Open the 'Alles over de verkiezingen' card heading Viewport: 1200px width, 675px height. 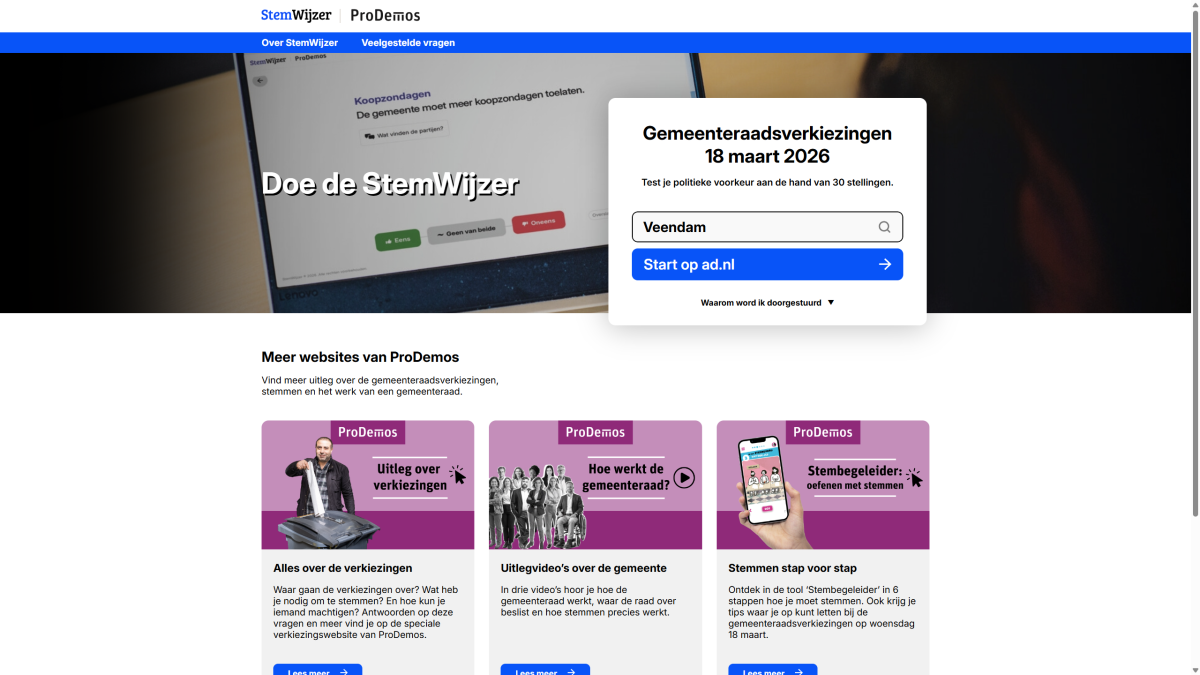(x=342, y=568)
